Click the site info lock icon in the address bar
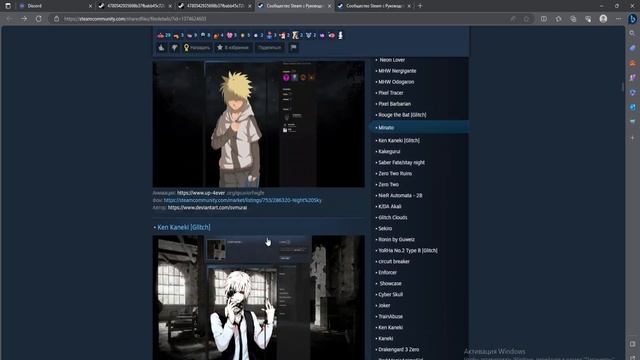This screenshot has width=640, height=360. coord(57,19)
